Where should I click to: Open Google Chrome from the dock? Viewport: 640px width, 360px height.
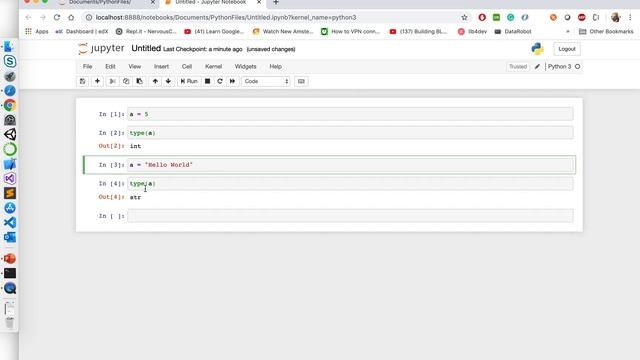point(10,105)
